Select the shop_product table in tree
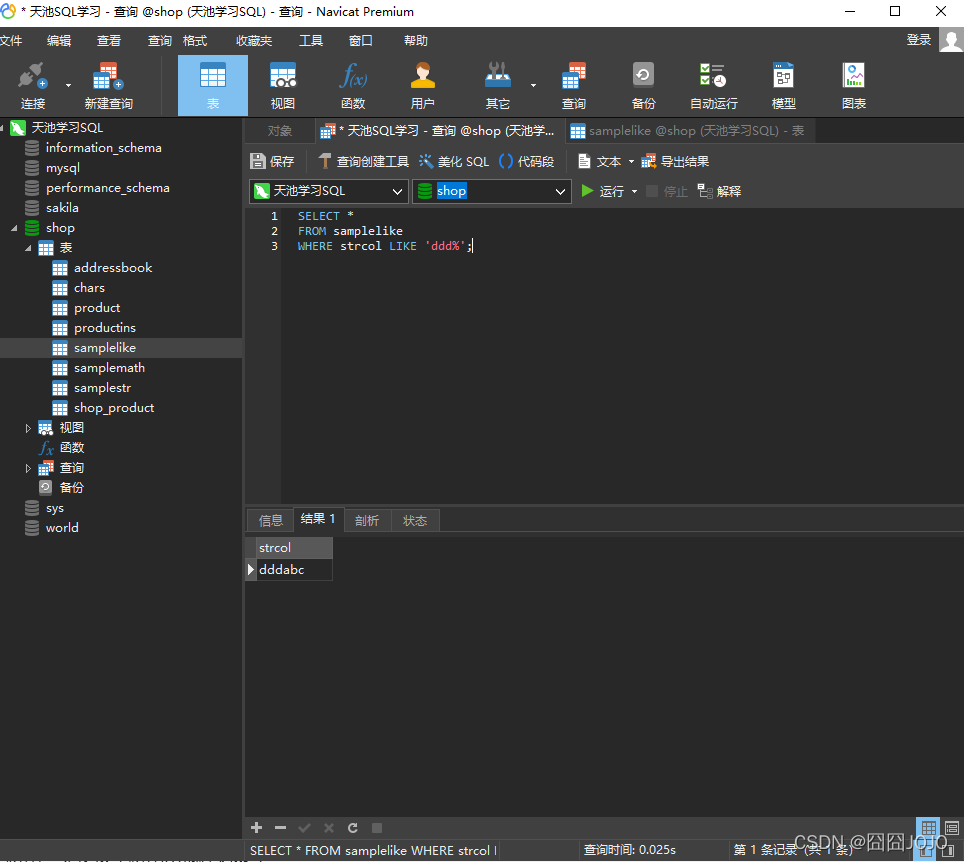The image size is (964, 862). (x=114, y=408)
